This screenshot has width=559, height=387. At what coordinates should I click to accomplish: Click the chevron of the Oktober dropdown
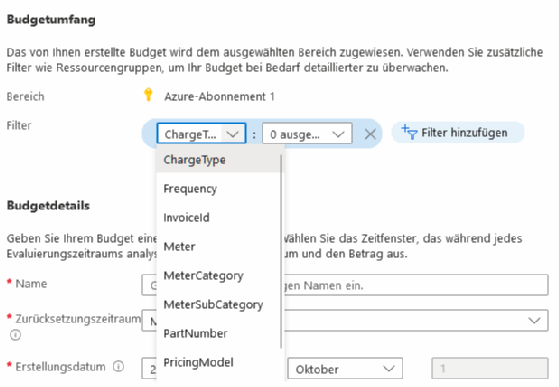tap(388, 368)
